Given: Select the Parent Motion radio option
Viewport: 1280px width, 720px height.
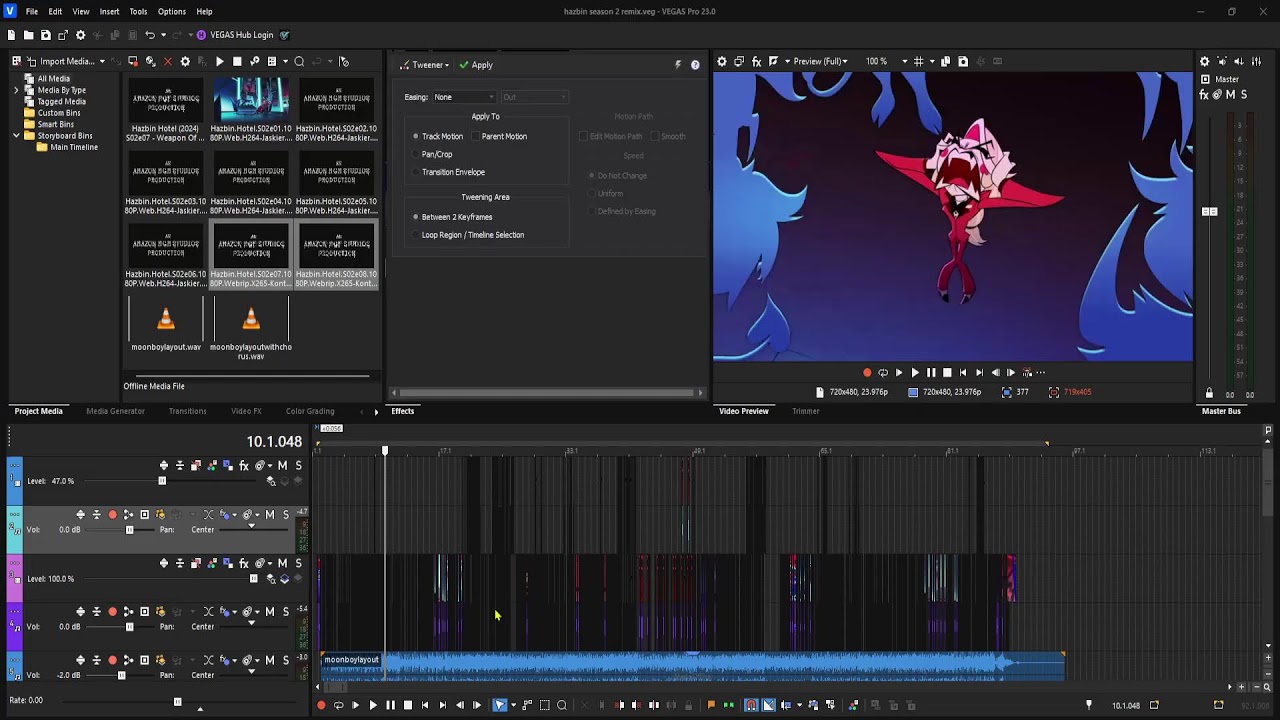Looking at the screenshot, I should 499,136.
